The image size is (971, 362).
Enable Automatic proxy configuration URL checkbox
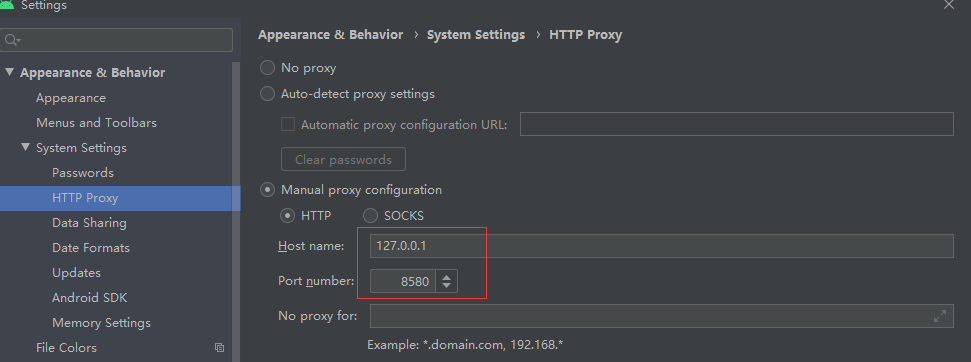click(x=288, y=124)
